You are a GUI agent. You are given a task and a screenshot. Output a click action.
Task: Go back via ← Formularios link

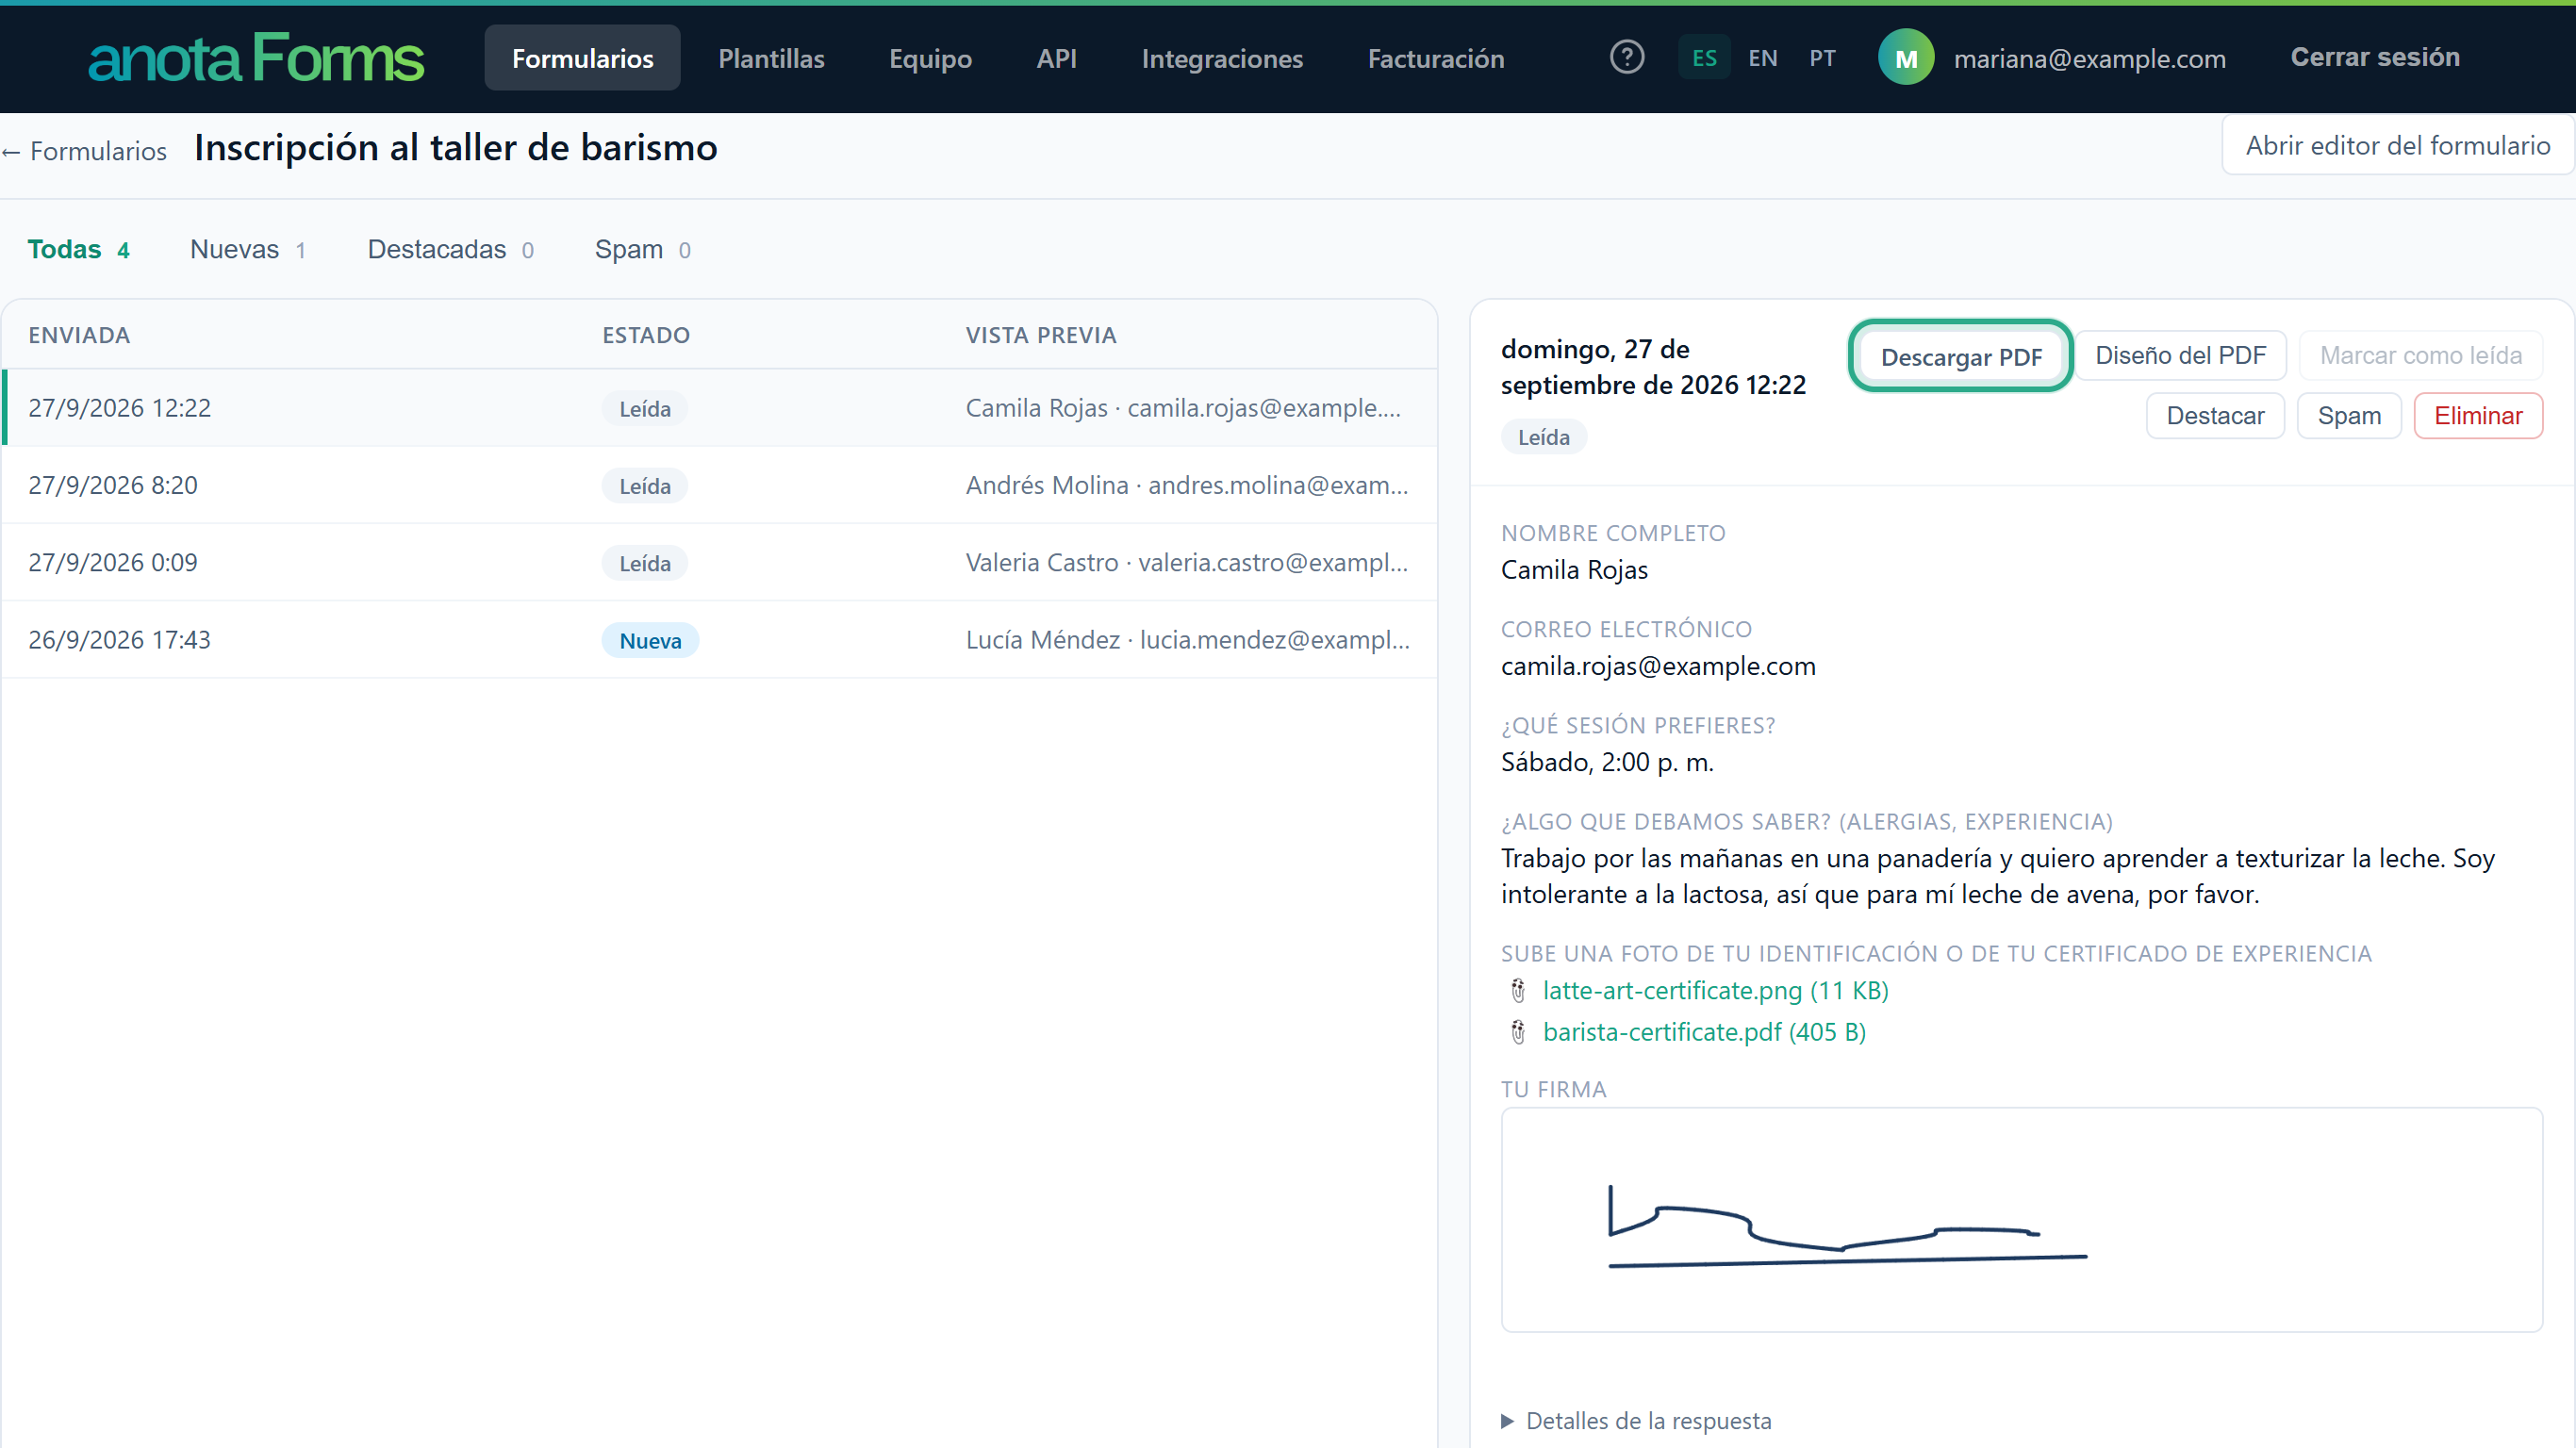click(x=84, y=151)
